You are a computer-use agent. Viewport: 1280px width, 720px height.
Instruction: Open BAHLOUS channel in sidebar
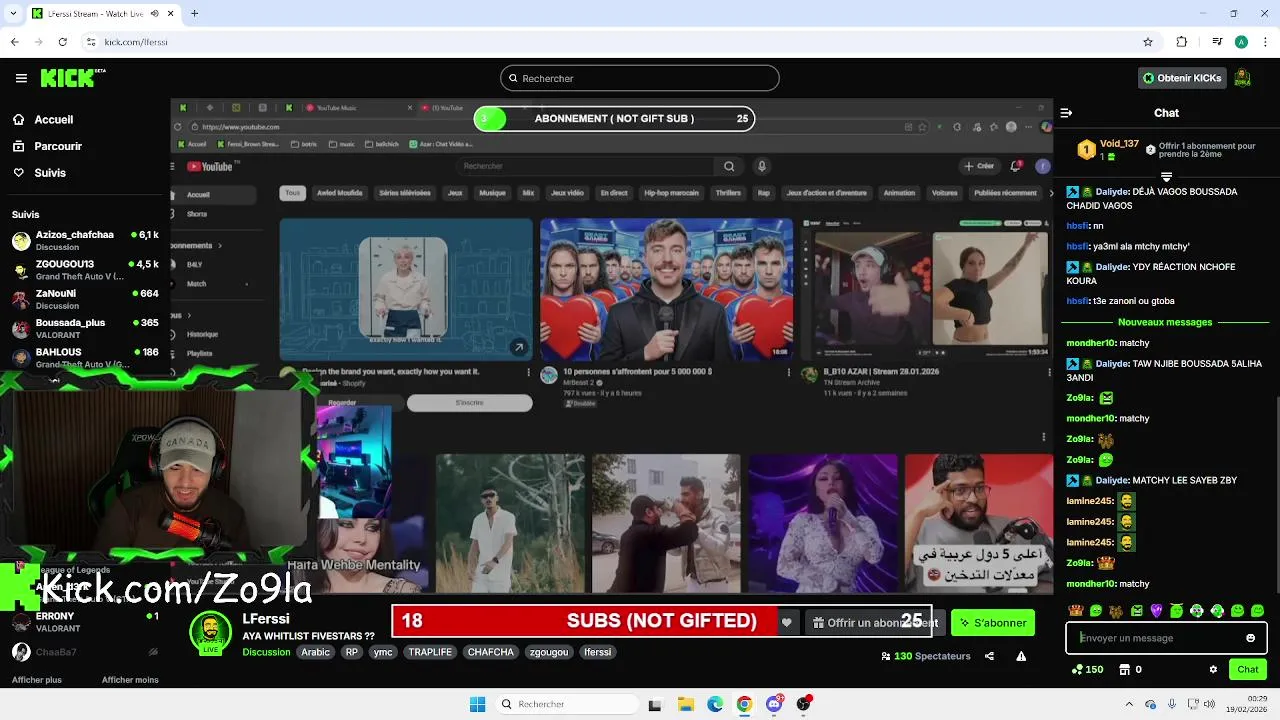point(84,358)
